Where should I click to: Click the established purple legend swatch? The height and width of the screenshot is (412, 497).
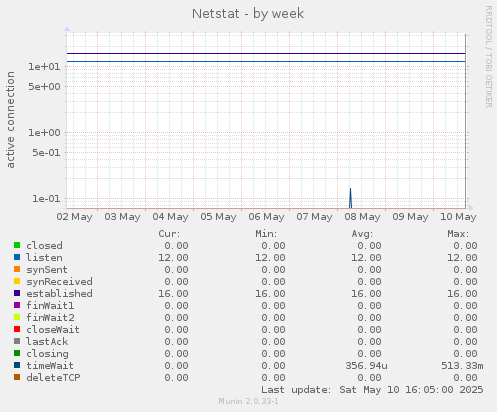pyautogui.click(x=17, y=293)
